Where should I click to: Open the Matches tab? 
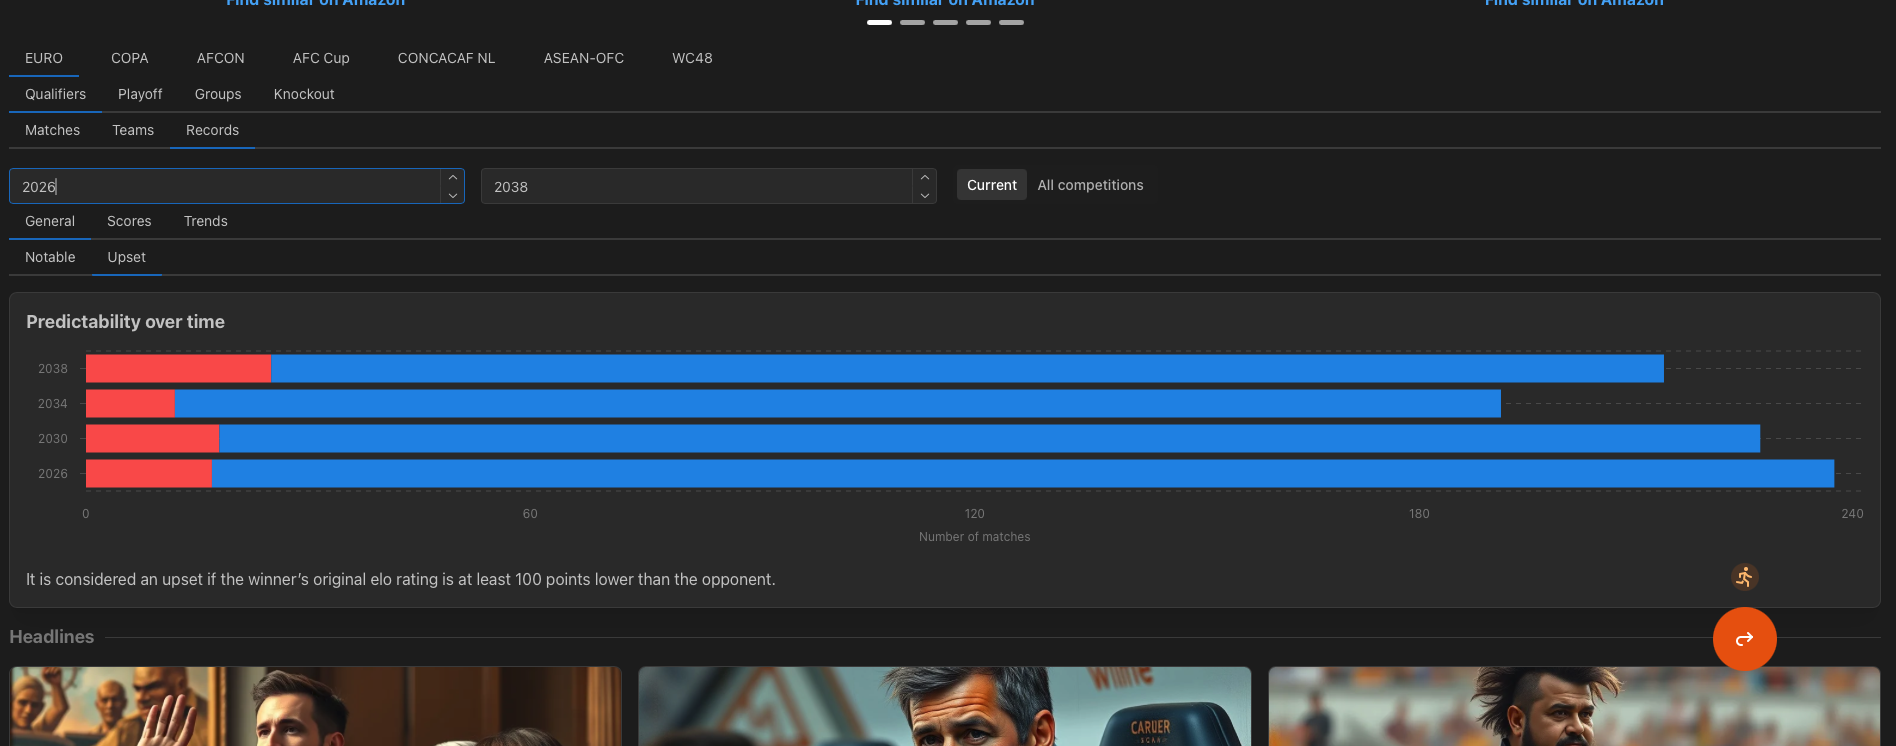click(53, 130)
